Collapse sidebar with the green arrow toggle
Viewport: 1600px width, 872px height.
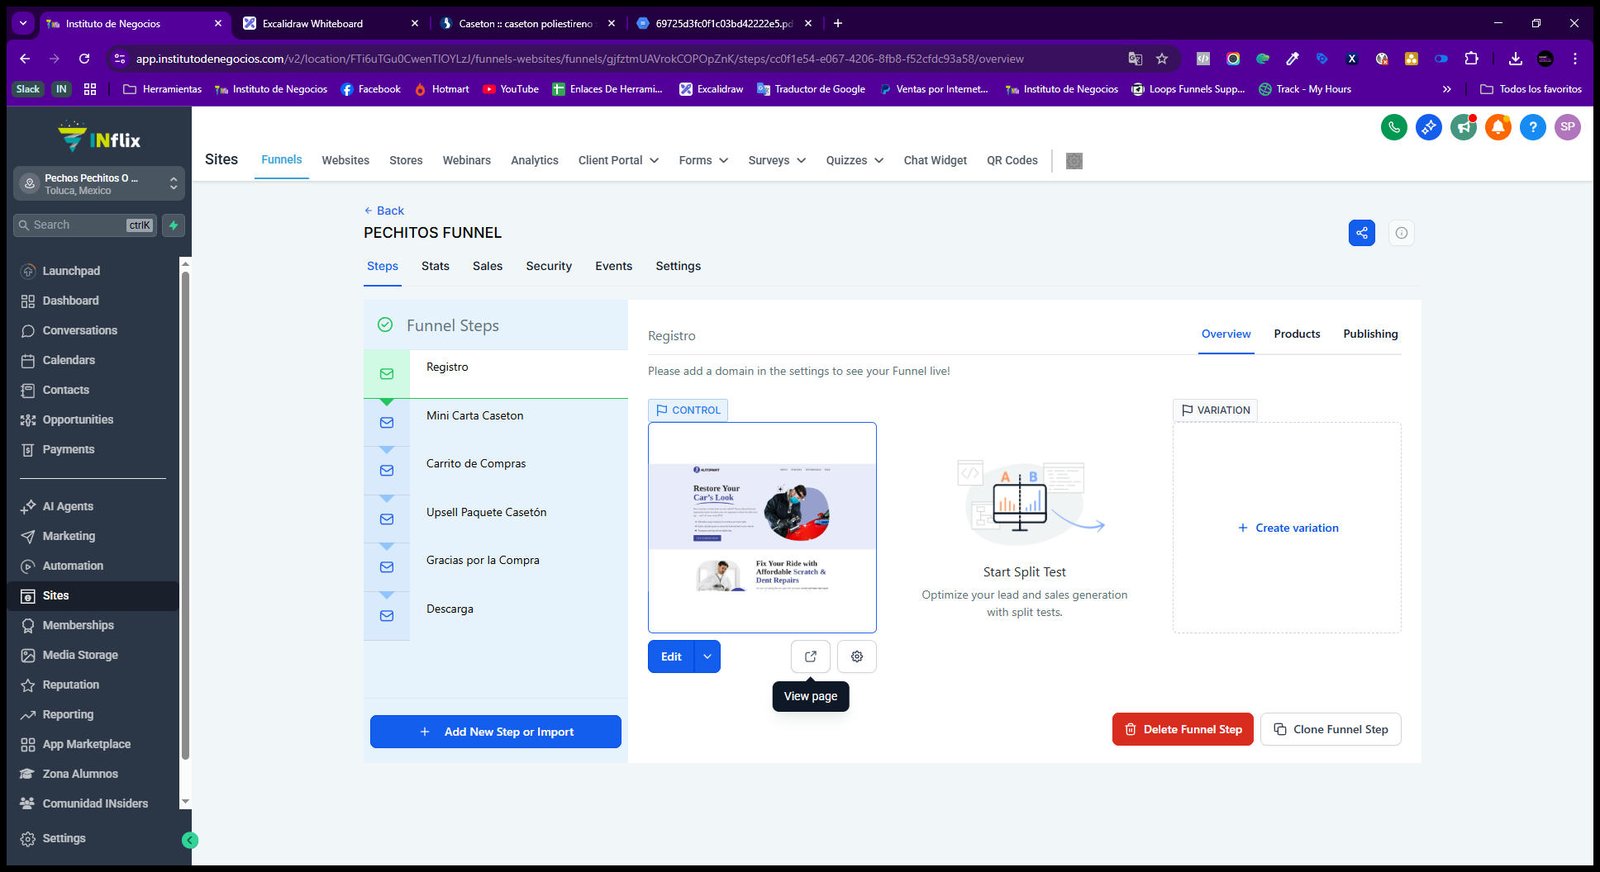tap(190, 840)
